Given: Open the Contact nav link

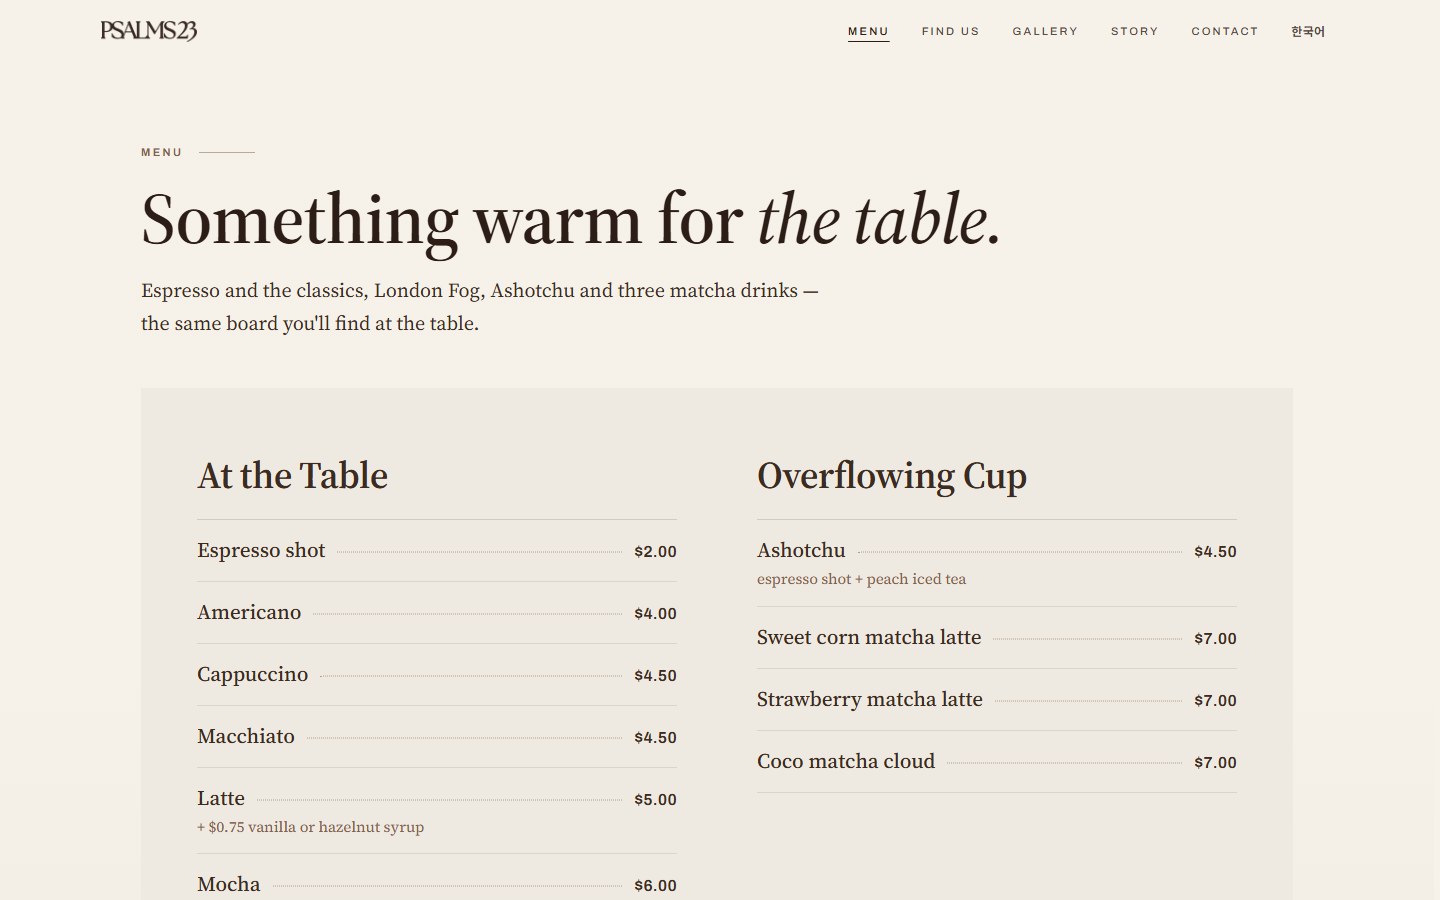Looking at the screenshot, I should coord(1224,31).
